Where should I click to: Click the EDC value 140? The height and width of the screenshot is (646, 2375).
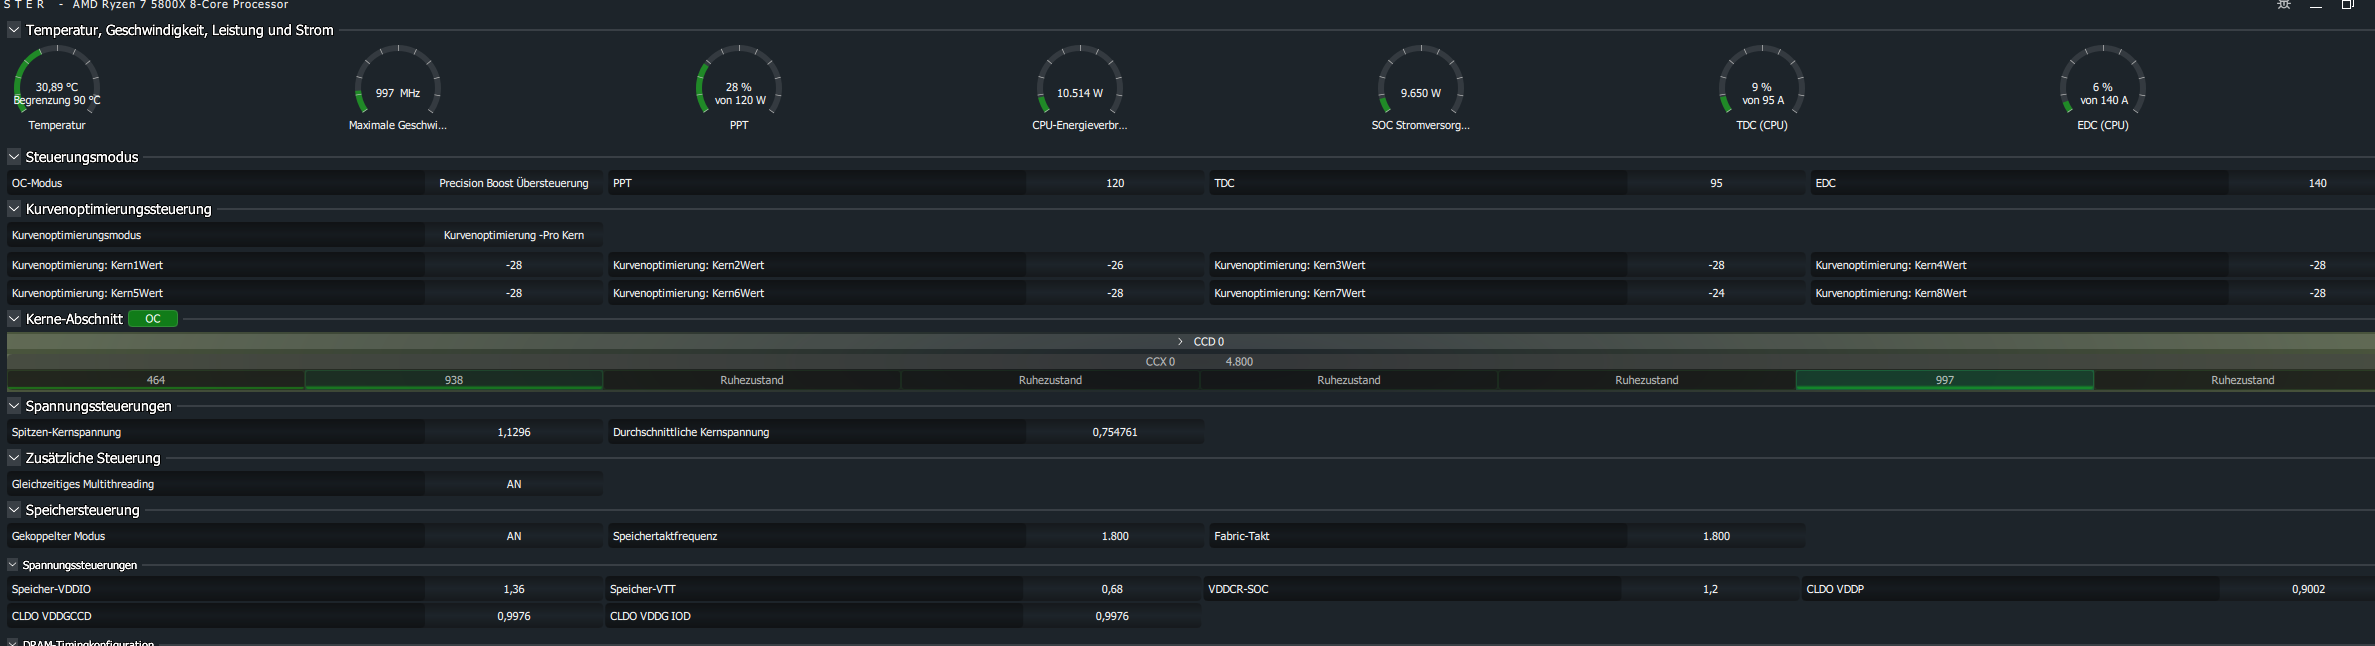pyautogui.click(x=2300, y=183)
